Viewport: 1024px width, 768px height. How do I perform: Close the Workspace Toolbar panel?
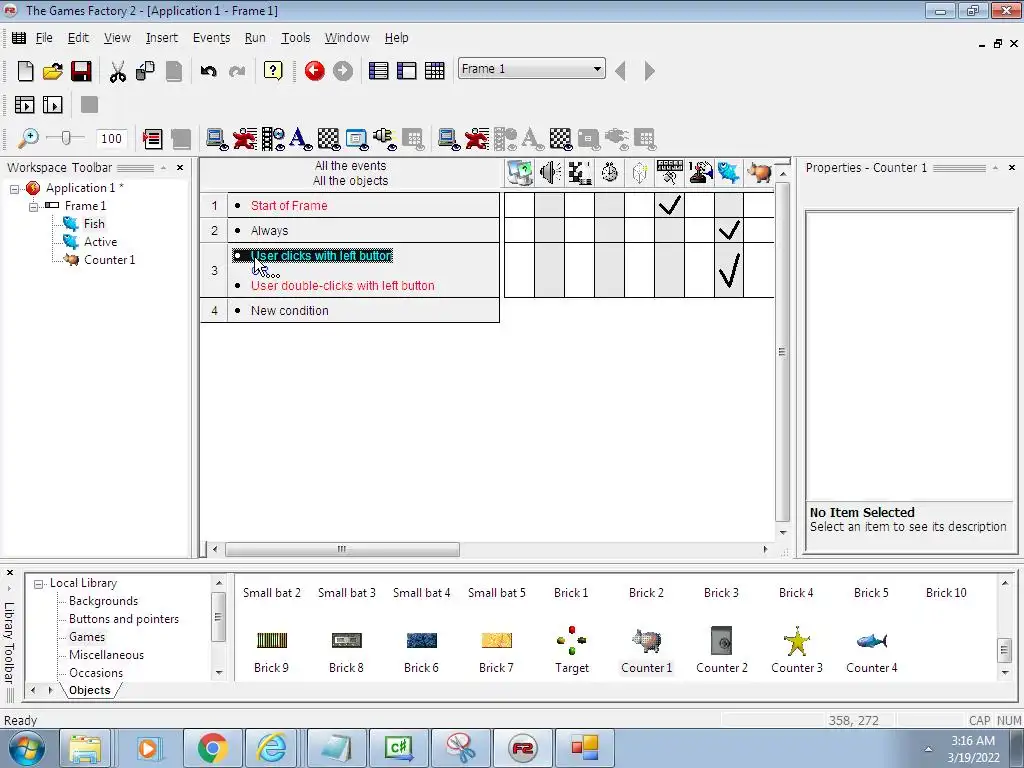pyautogui.click(x=180, y=168)
